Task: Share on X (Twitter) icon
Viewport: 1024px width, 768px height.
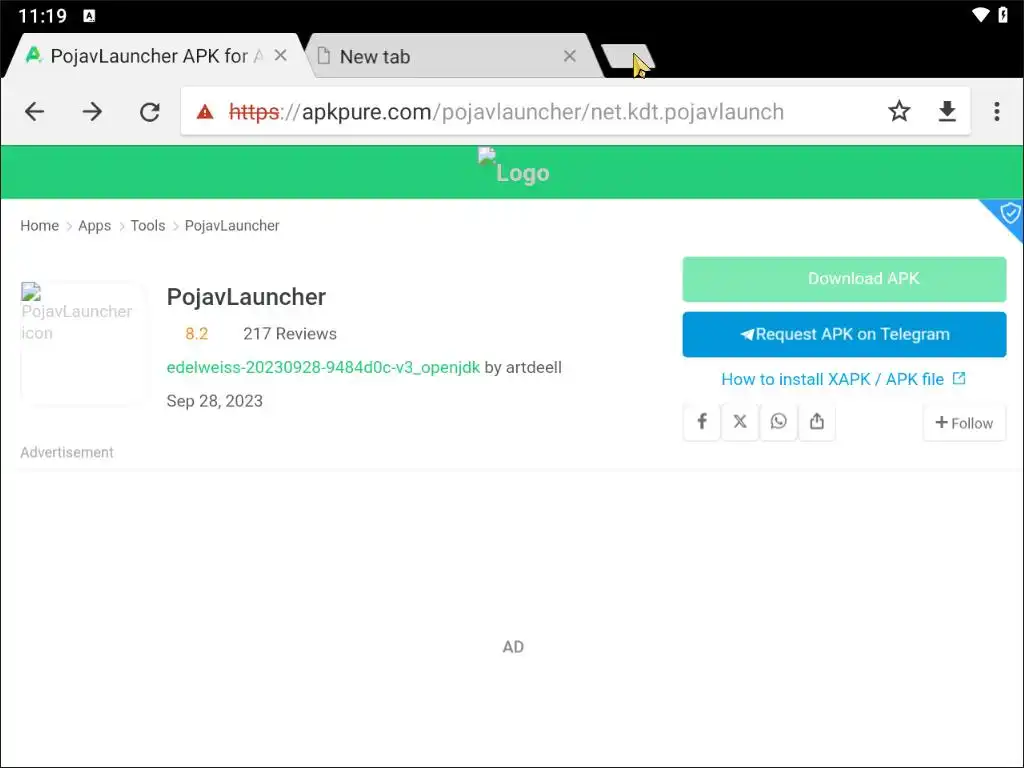Action: click(740, 422)
